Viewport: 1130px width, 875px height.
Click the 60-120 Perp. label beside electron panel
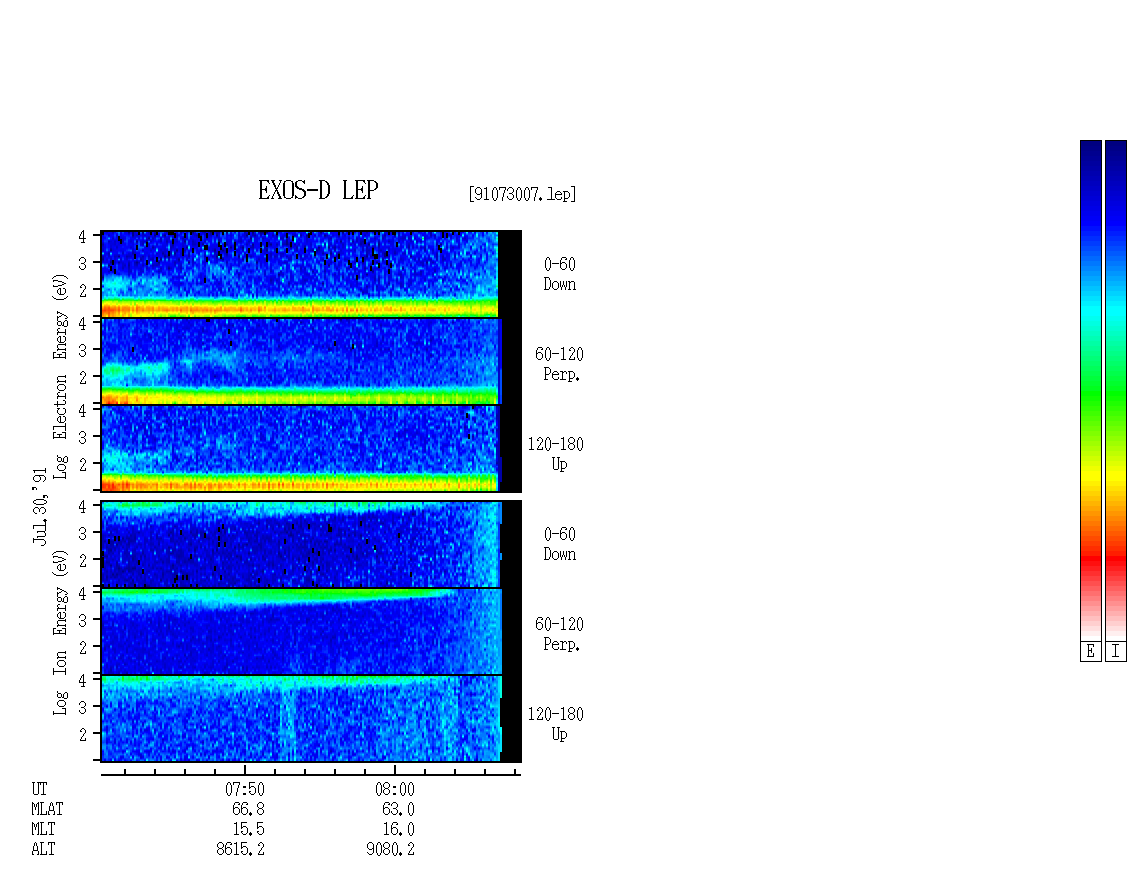coord(559,364)
